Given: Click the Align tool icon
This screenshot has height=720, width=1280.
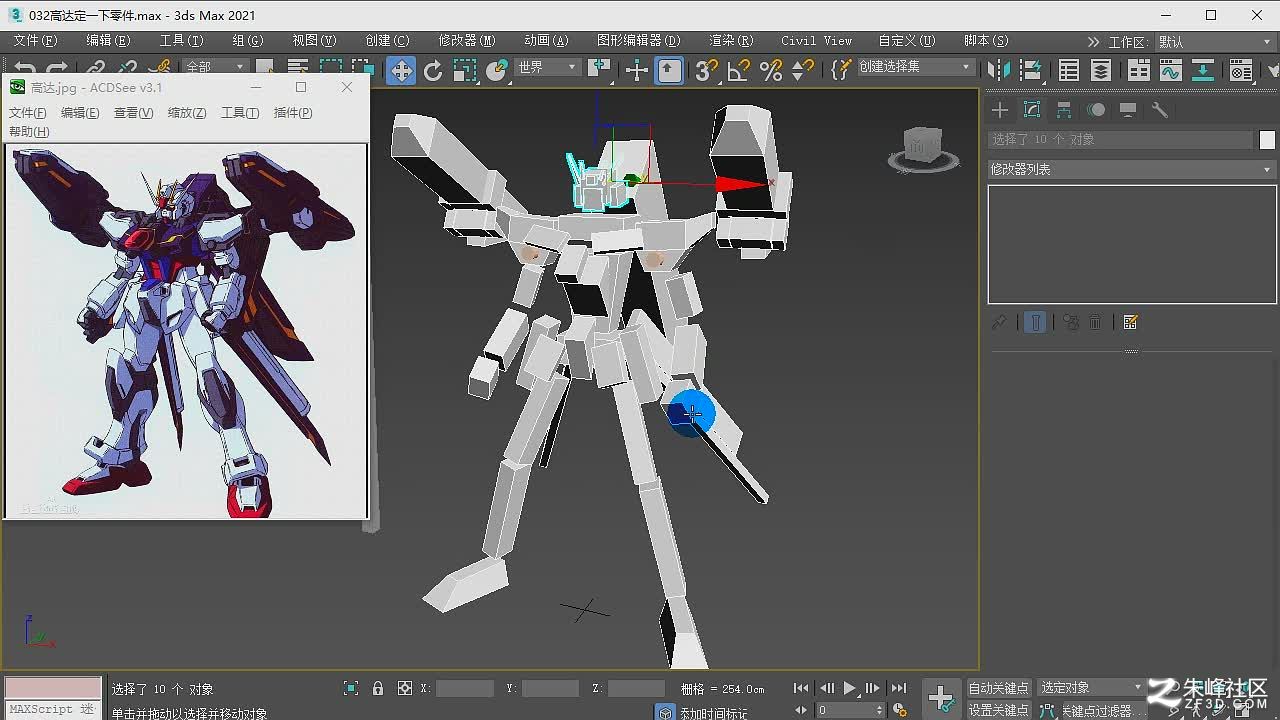Looking at the screenshot, I should (1031, 70).
